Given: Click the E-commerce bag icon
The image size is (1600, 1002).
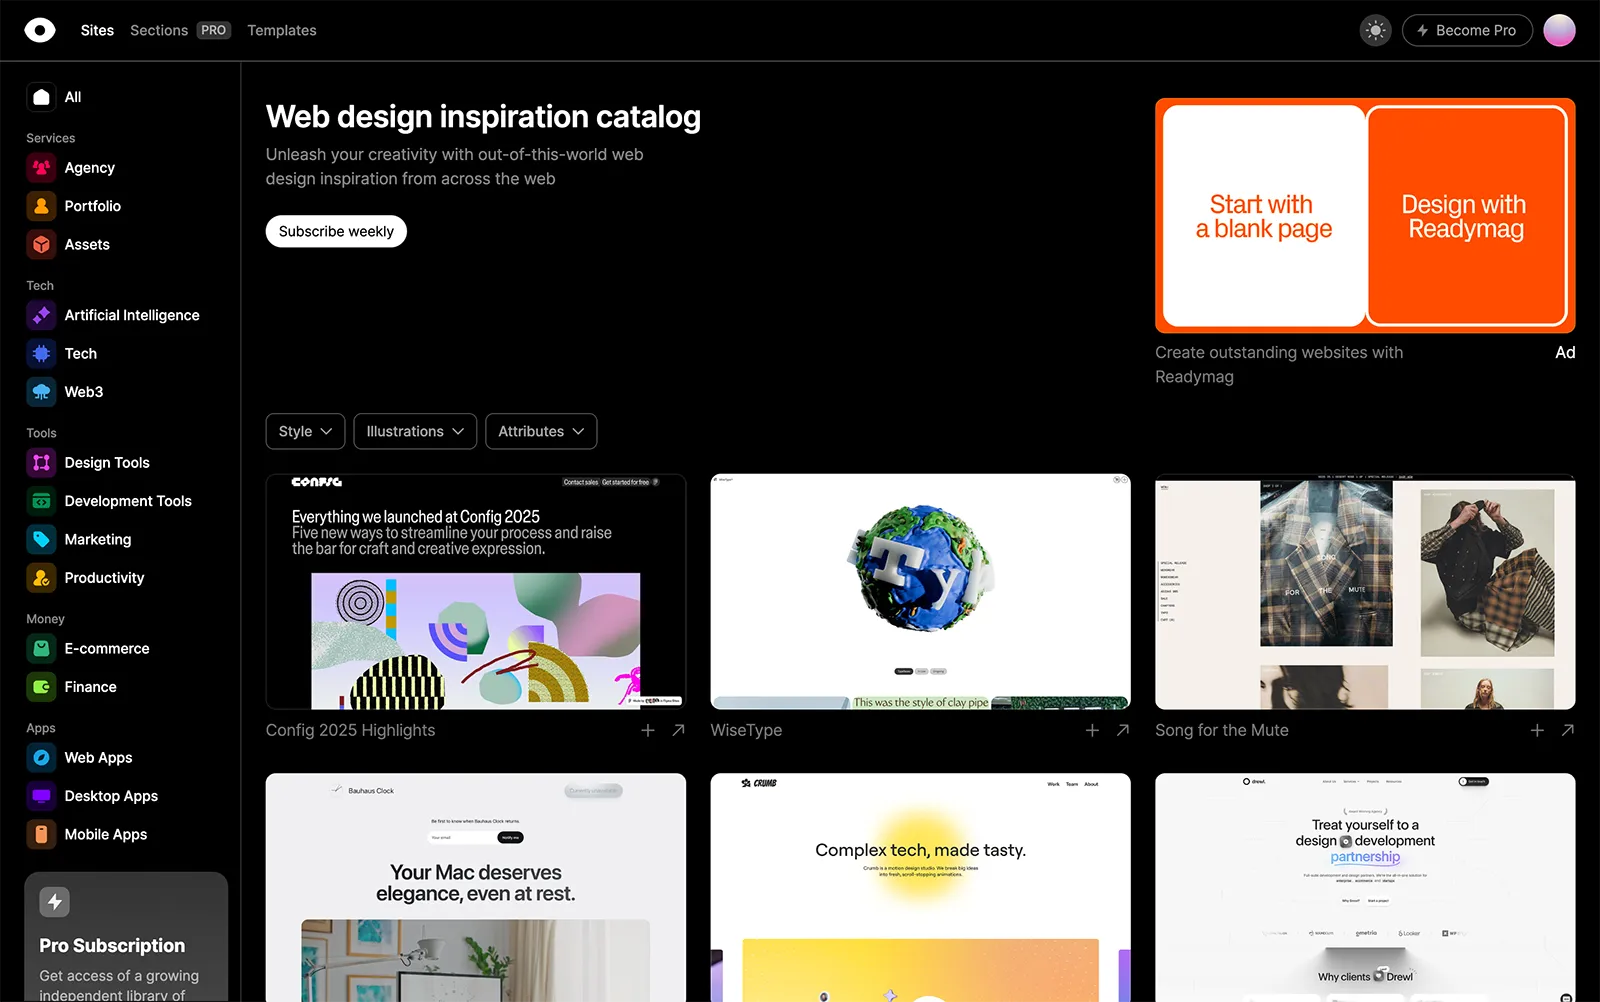Looking at the screenshot, I should (41, 649).
